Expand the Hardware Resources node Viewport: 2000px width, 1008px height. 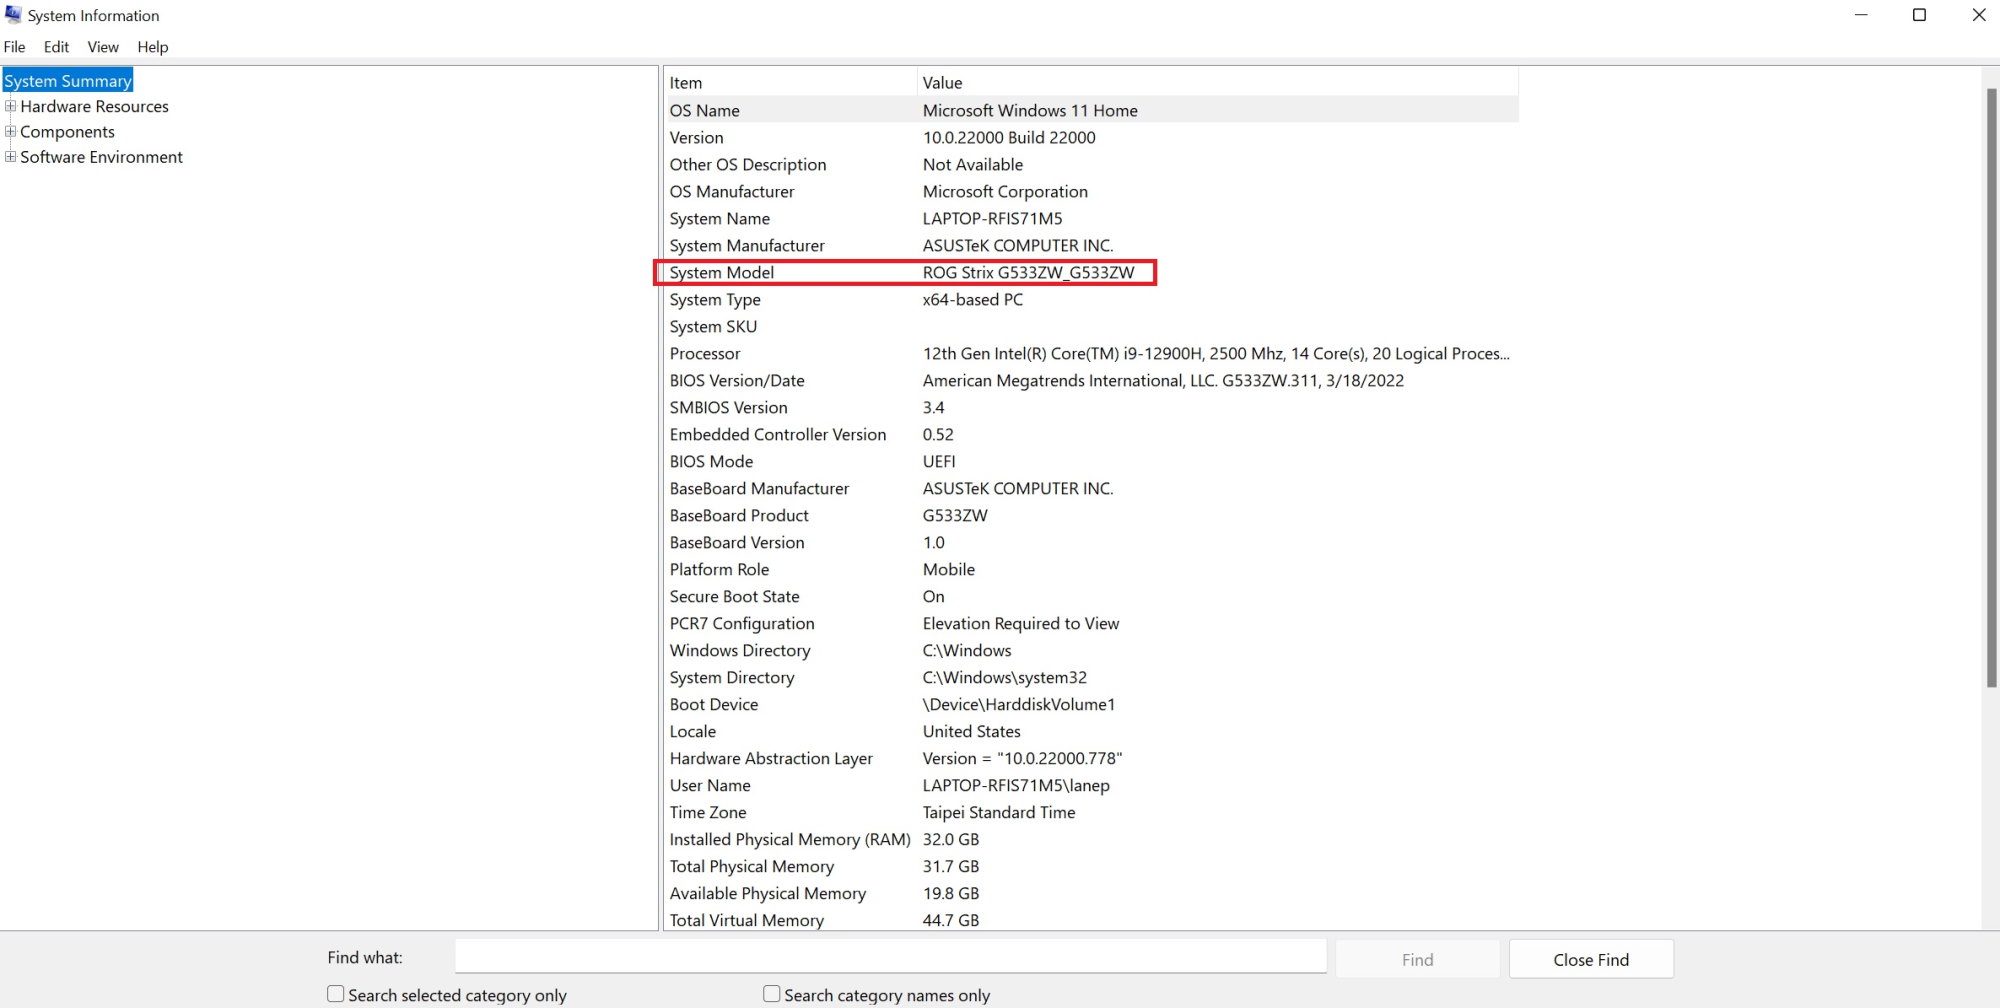point(10,106)
